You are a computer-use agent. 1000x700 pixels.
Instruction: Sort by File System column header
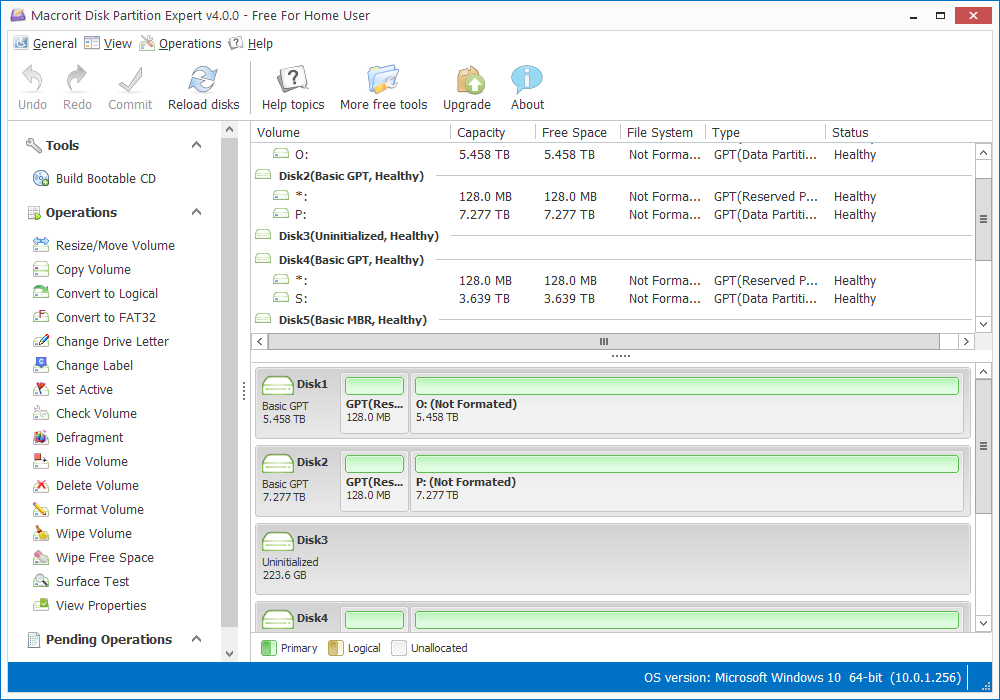coord(663,133)
